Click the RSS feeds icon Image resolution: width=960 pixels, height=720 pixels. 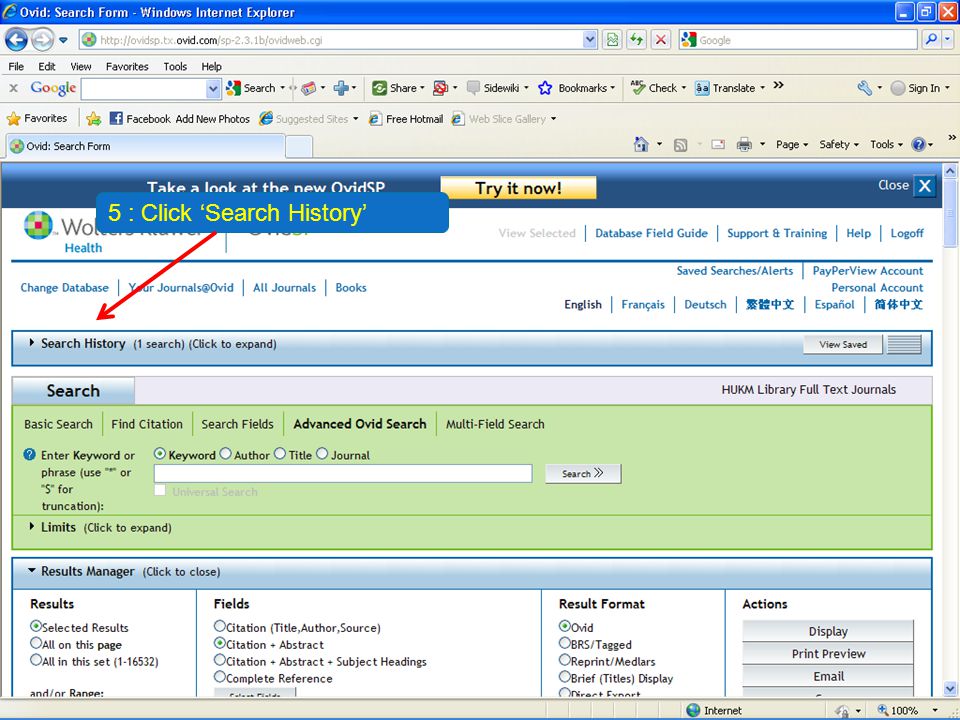tap(680, 145)
